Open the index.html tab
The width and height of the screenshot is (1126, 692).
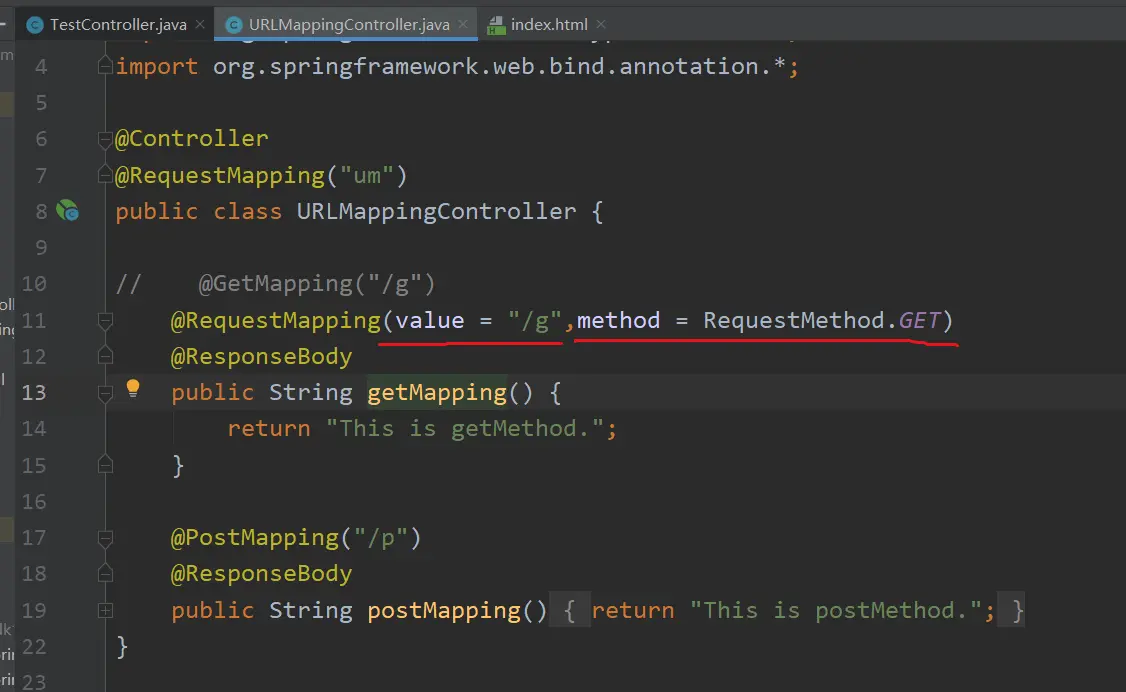549,24
